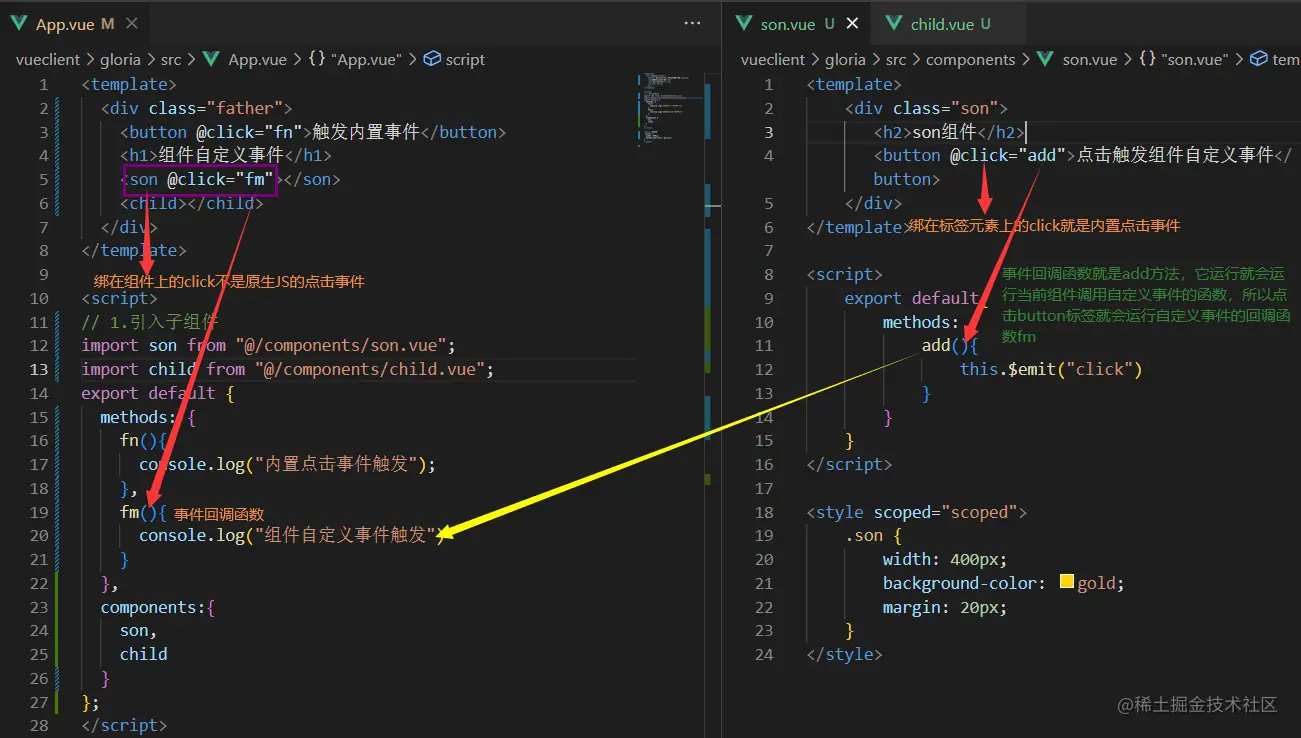Open the gold color picker swatch
This screenshot has height=738, width=1301.
click(1066, 583)
